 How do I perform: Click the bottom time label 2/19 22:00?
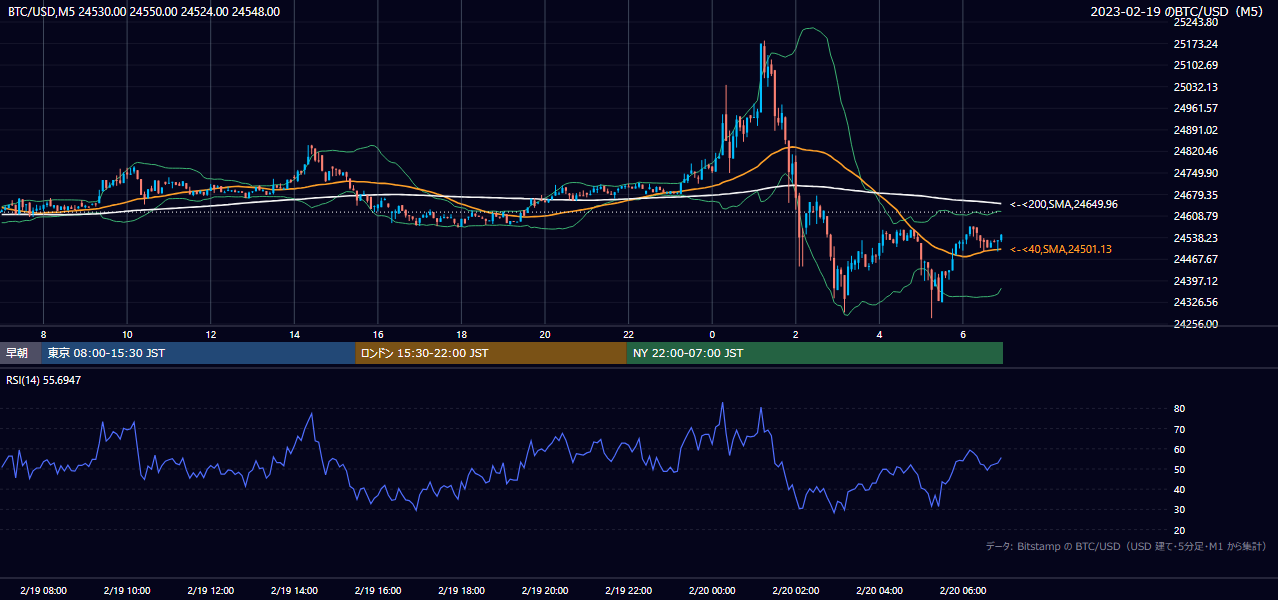pos(628,591)
